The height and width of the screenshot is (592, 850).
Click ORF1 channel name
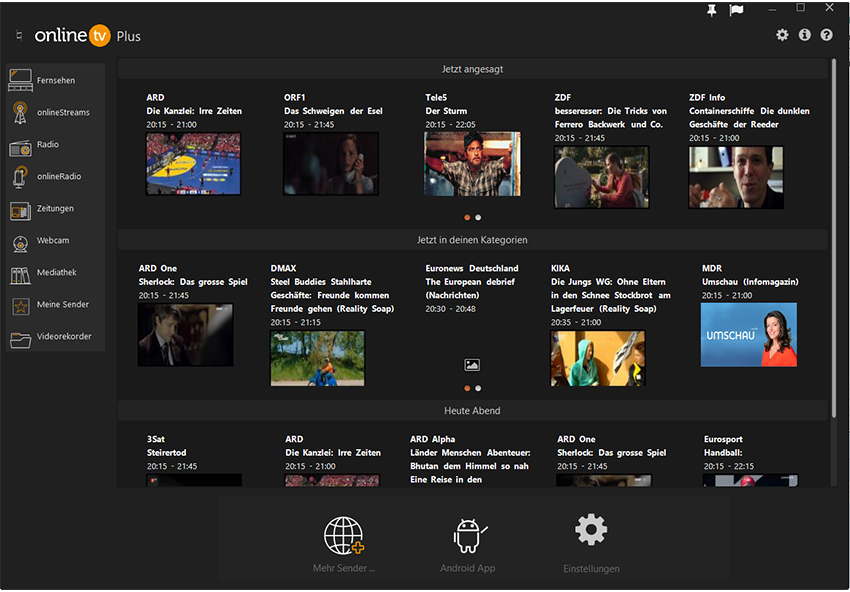[295, 98]
